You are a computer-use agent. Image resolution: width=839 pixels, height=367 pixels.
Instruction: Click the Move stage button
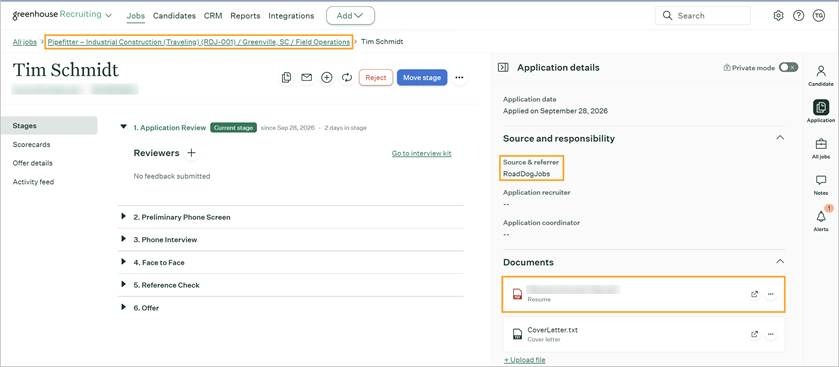coord(422,78)
